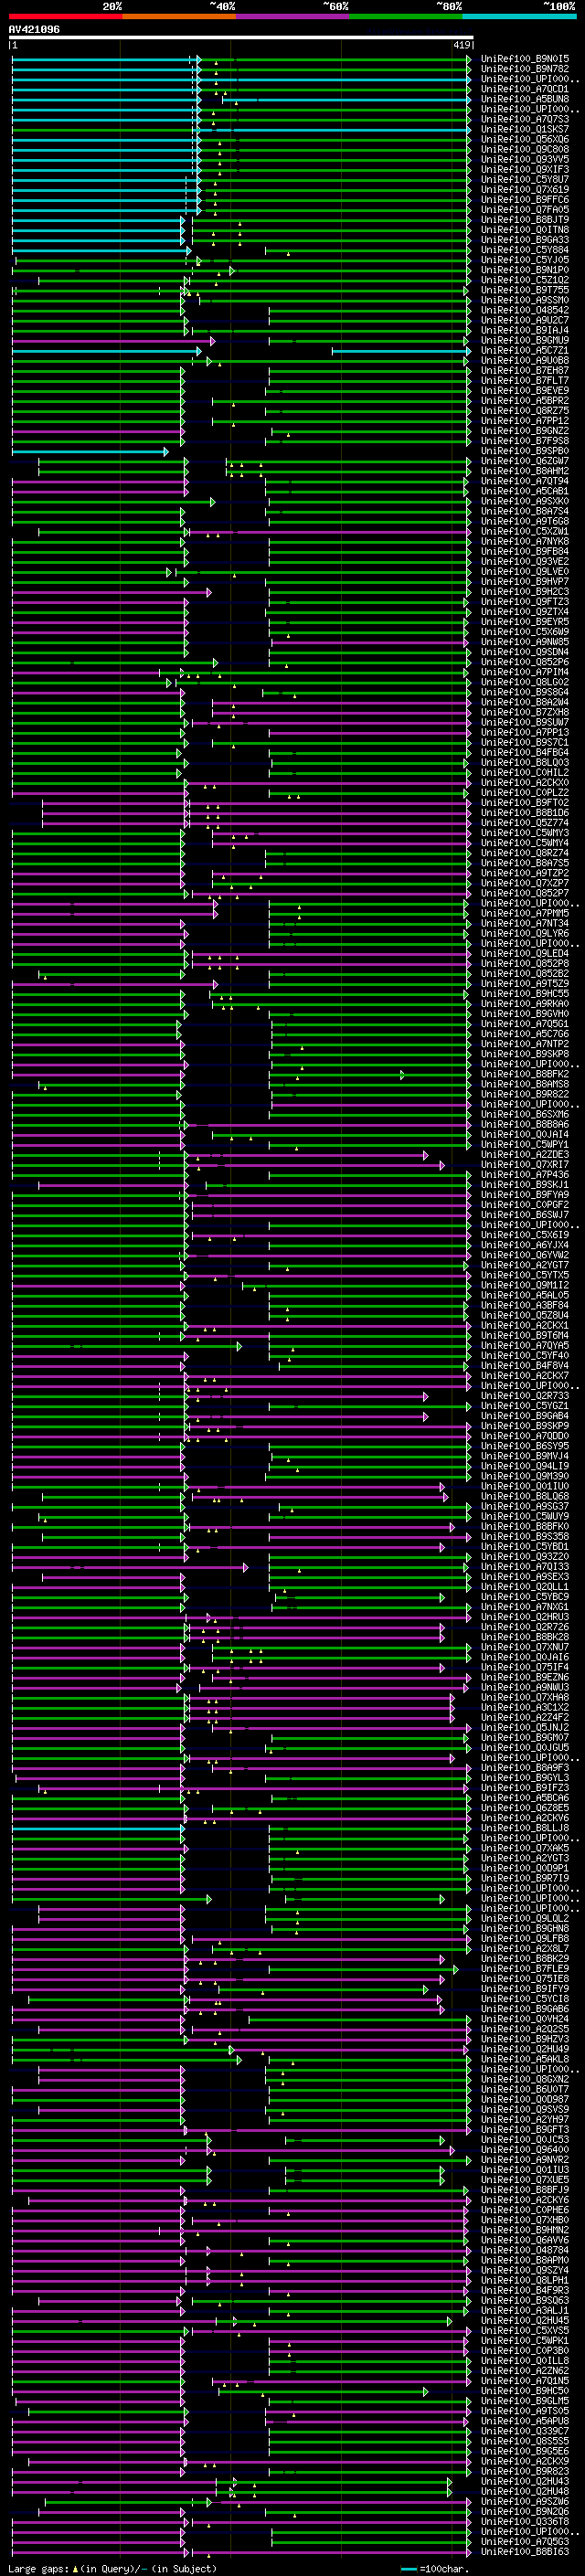
Task: Click the white query sequence bar
Action: click(x=241, y=38)
